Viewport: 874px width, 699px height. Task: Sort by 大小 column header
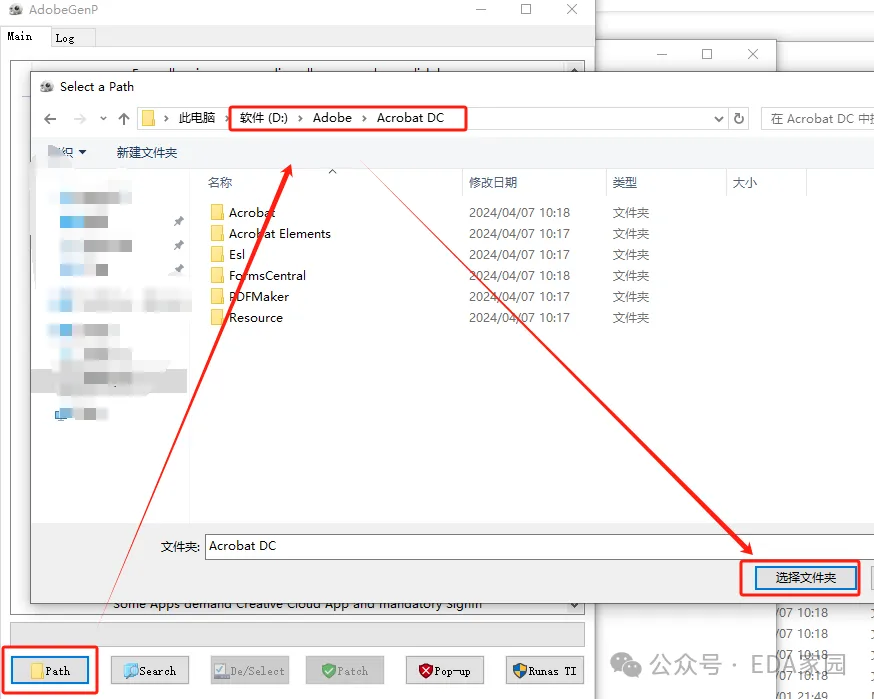coord(745,182)
